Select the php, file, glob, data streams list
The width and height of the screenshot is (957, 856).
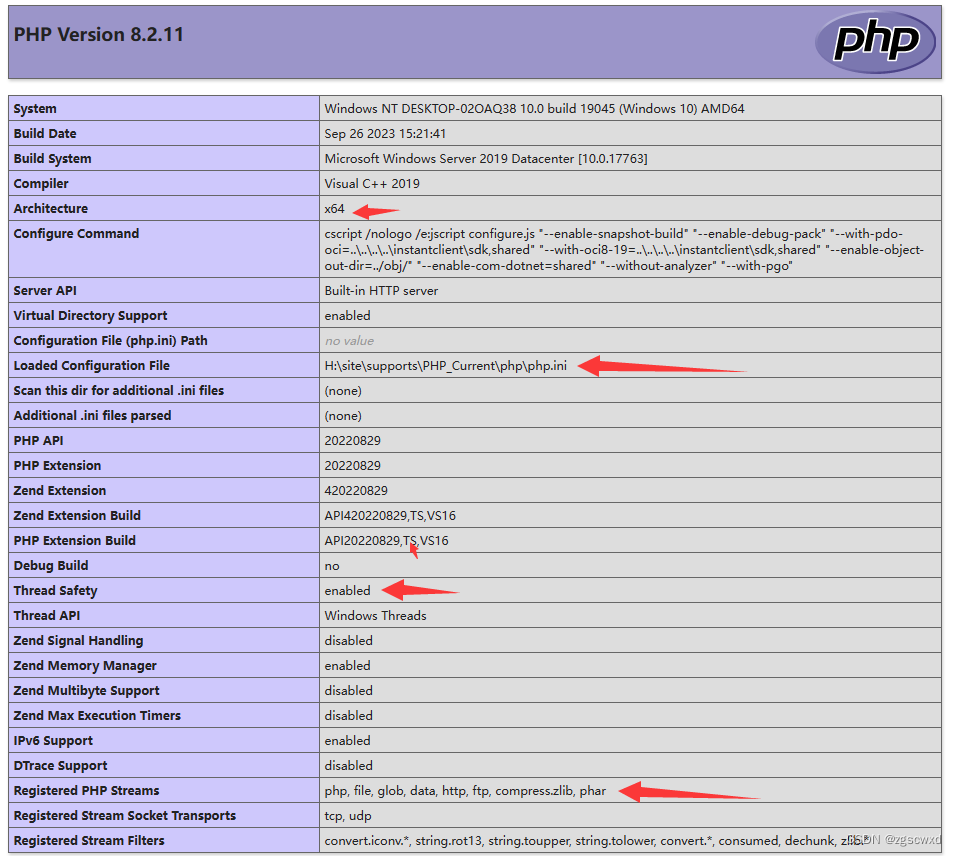tap(465, 791)
